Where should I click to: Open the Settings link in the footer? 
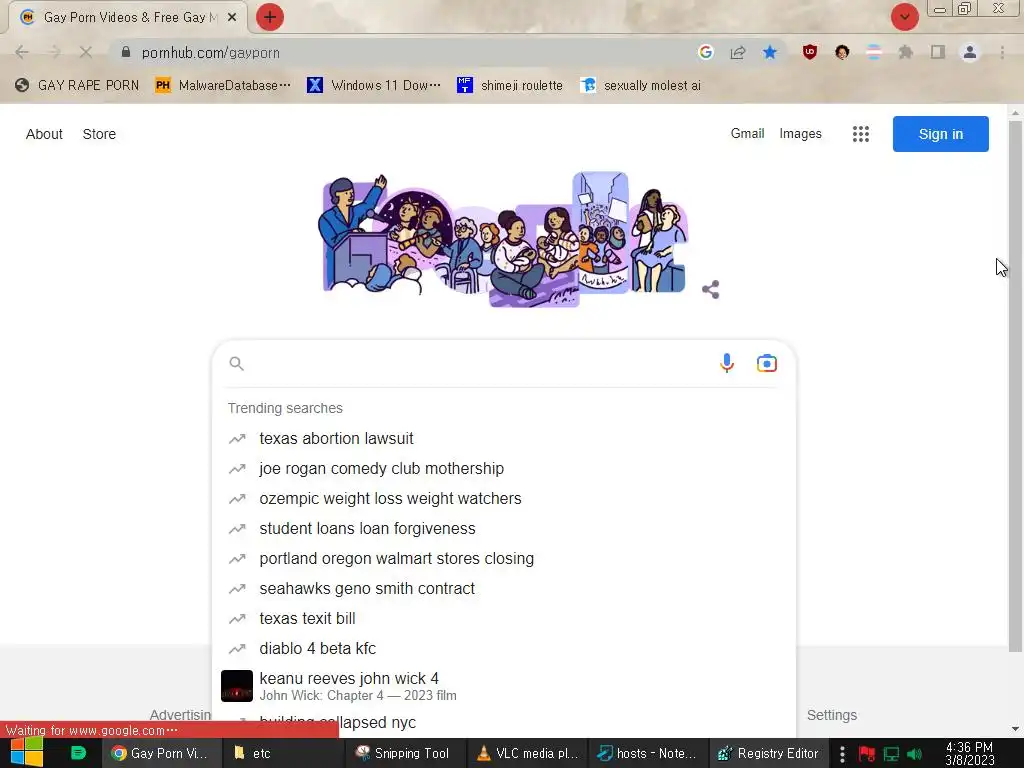(831, 715)
